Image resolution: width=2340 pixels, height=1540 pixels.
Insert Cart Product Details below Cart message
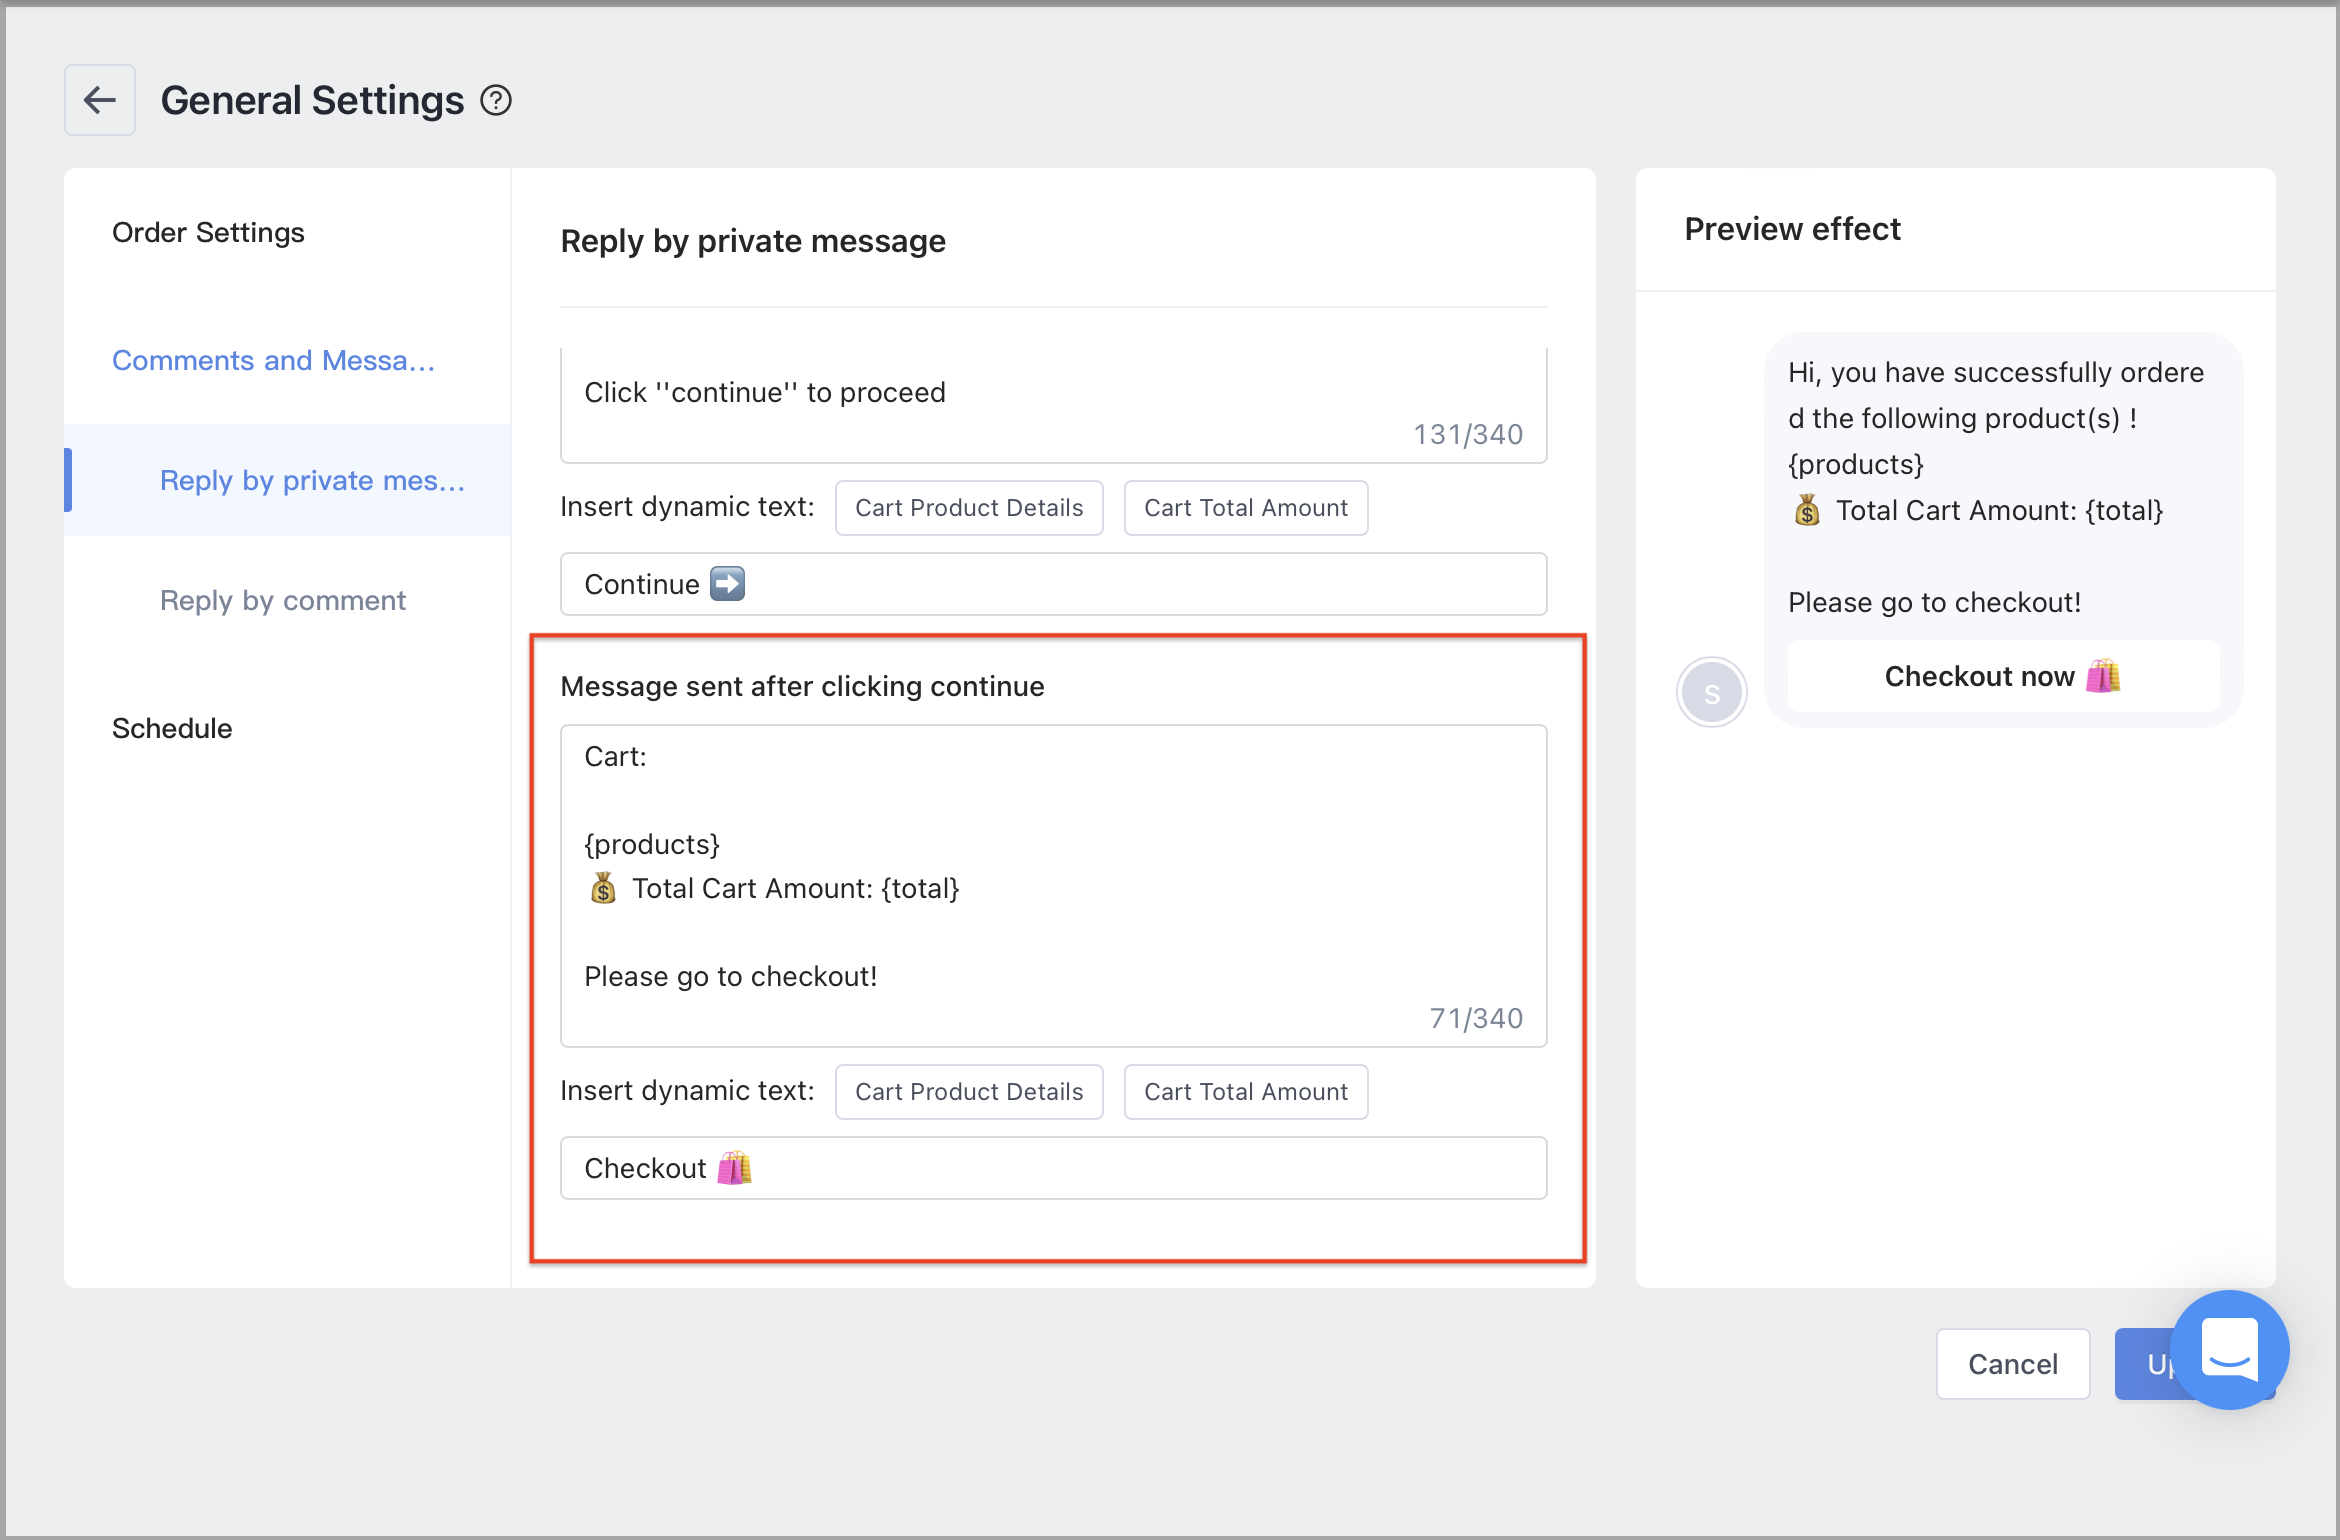(x=969, y=1092)
